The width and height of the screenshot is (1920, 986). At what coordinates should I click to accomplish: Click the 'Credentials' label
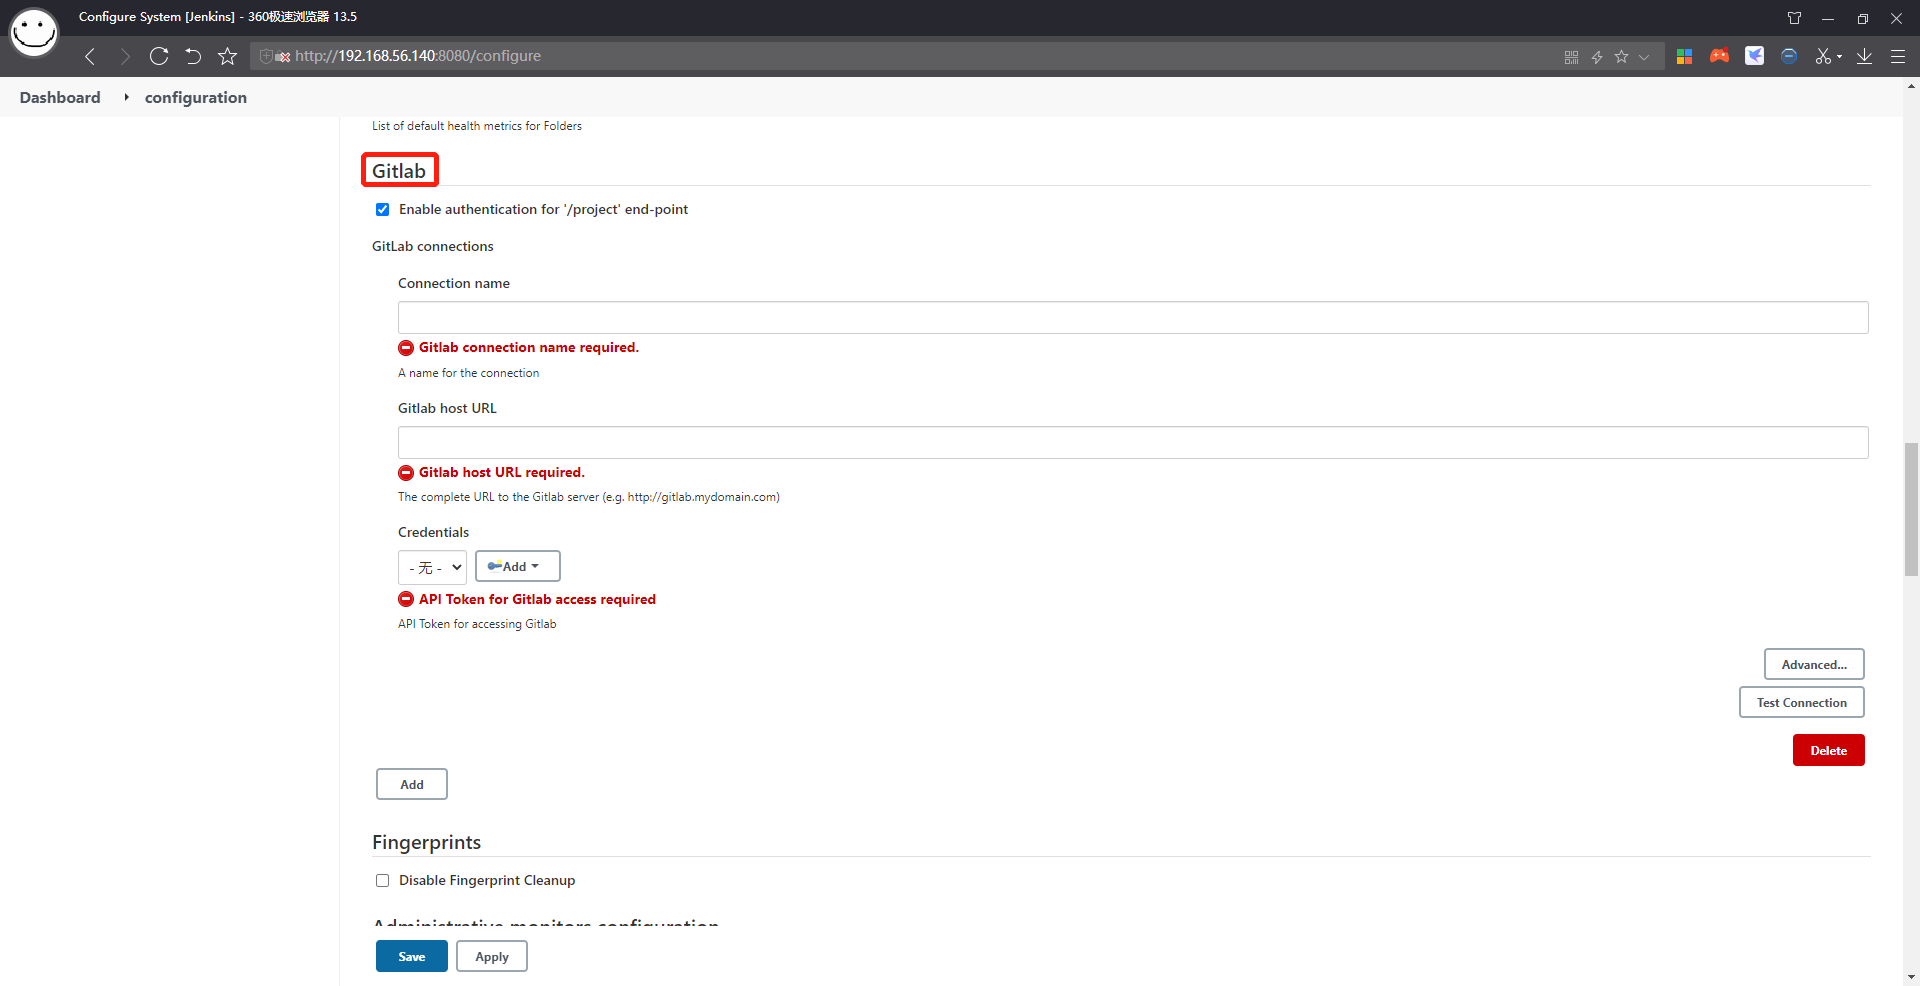pyautogui.click(x=433, y=532)
